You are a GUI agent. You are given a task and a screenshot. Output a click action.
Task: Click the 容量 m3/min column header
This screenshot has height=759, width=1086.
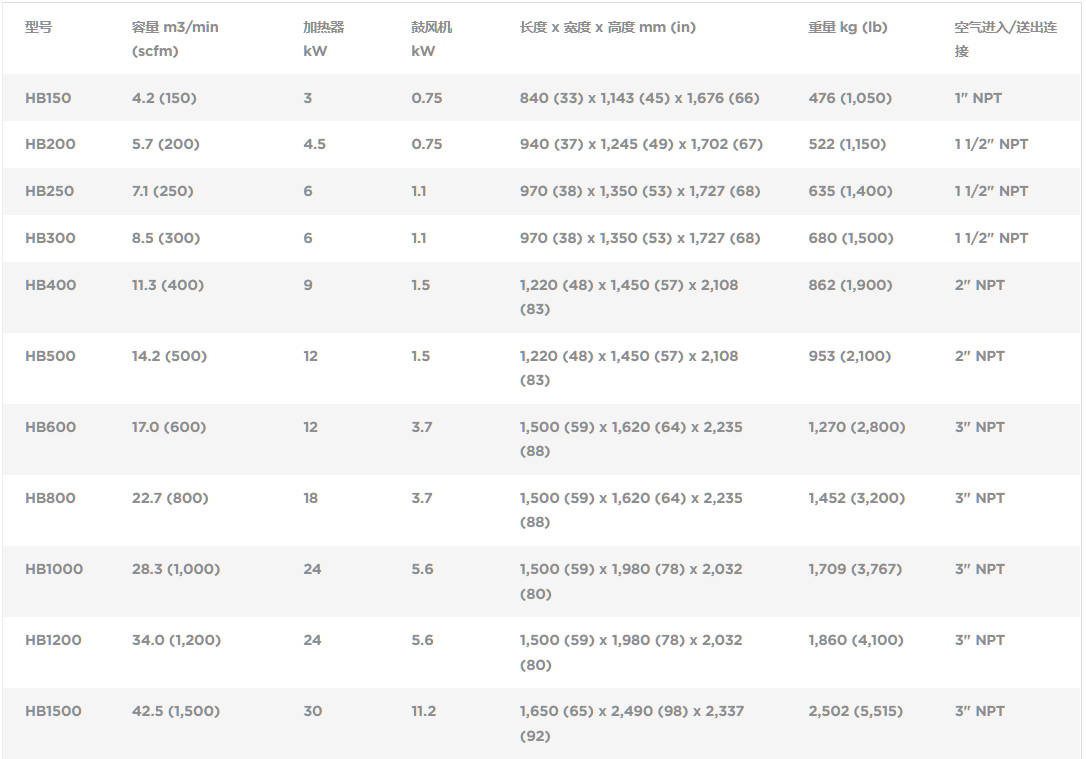175,39
